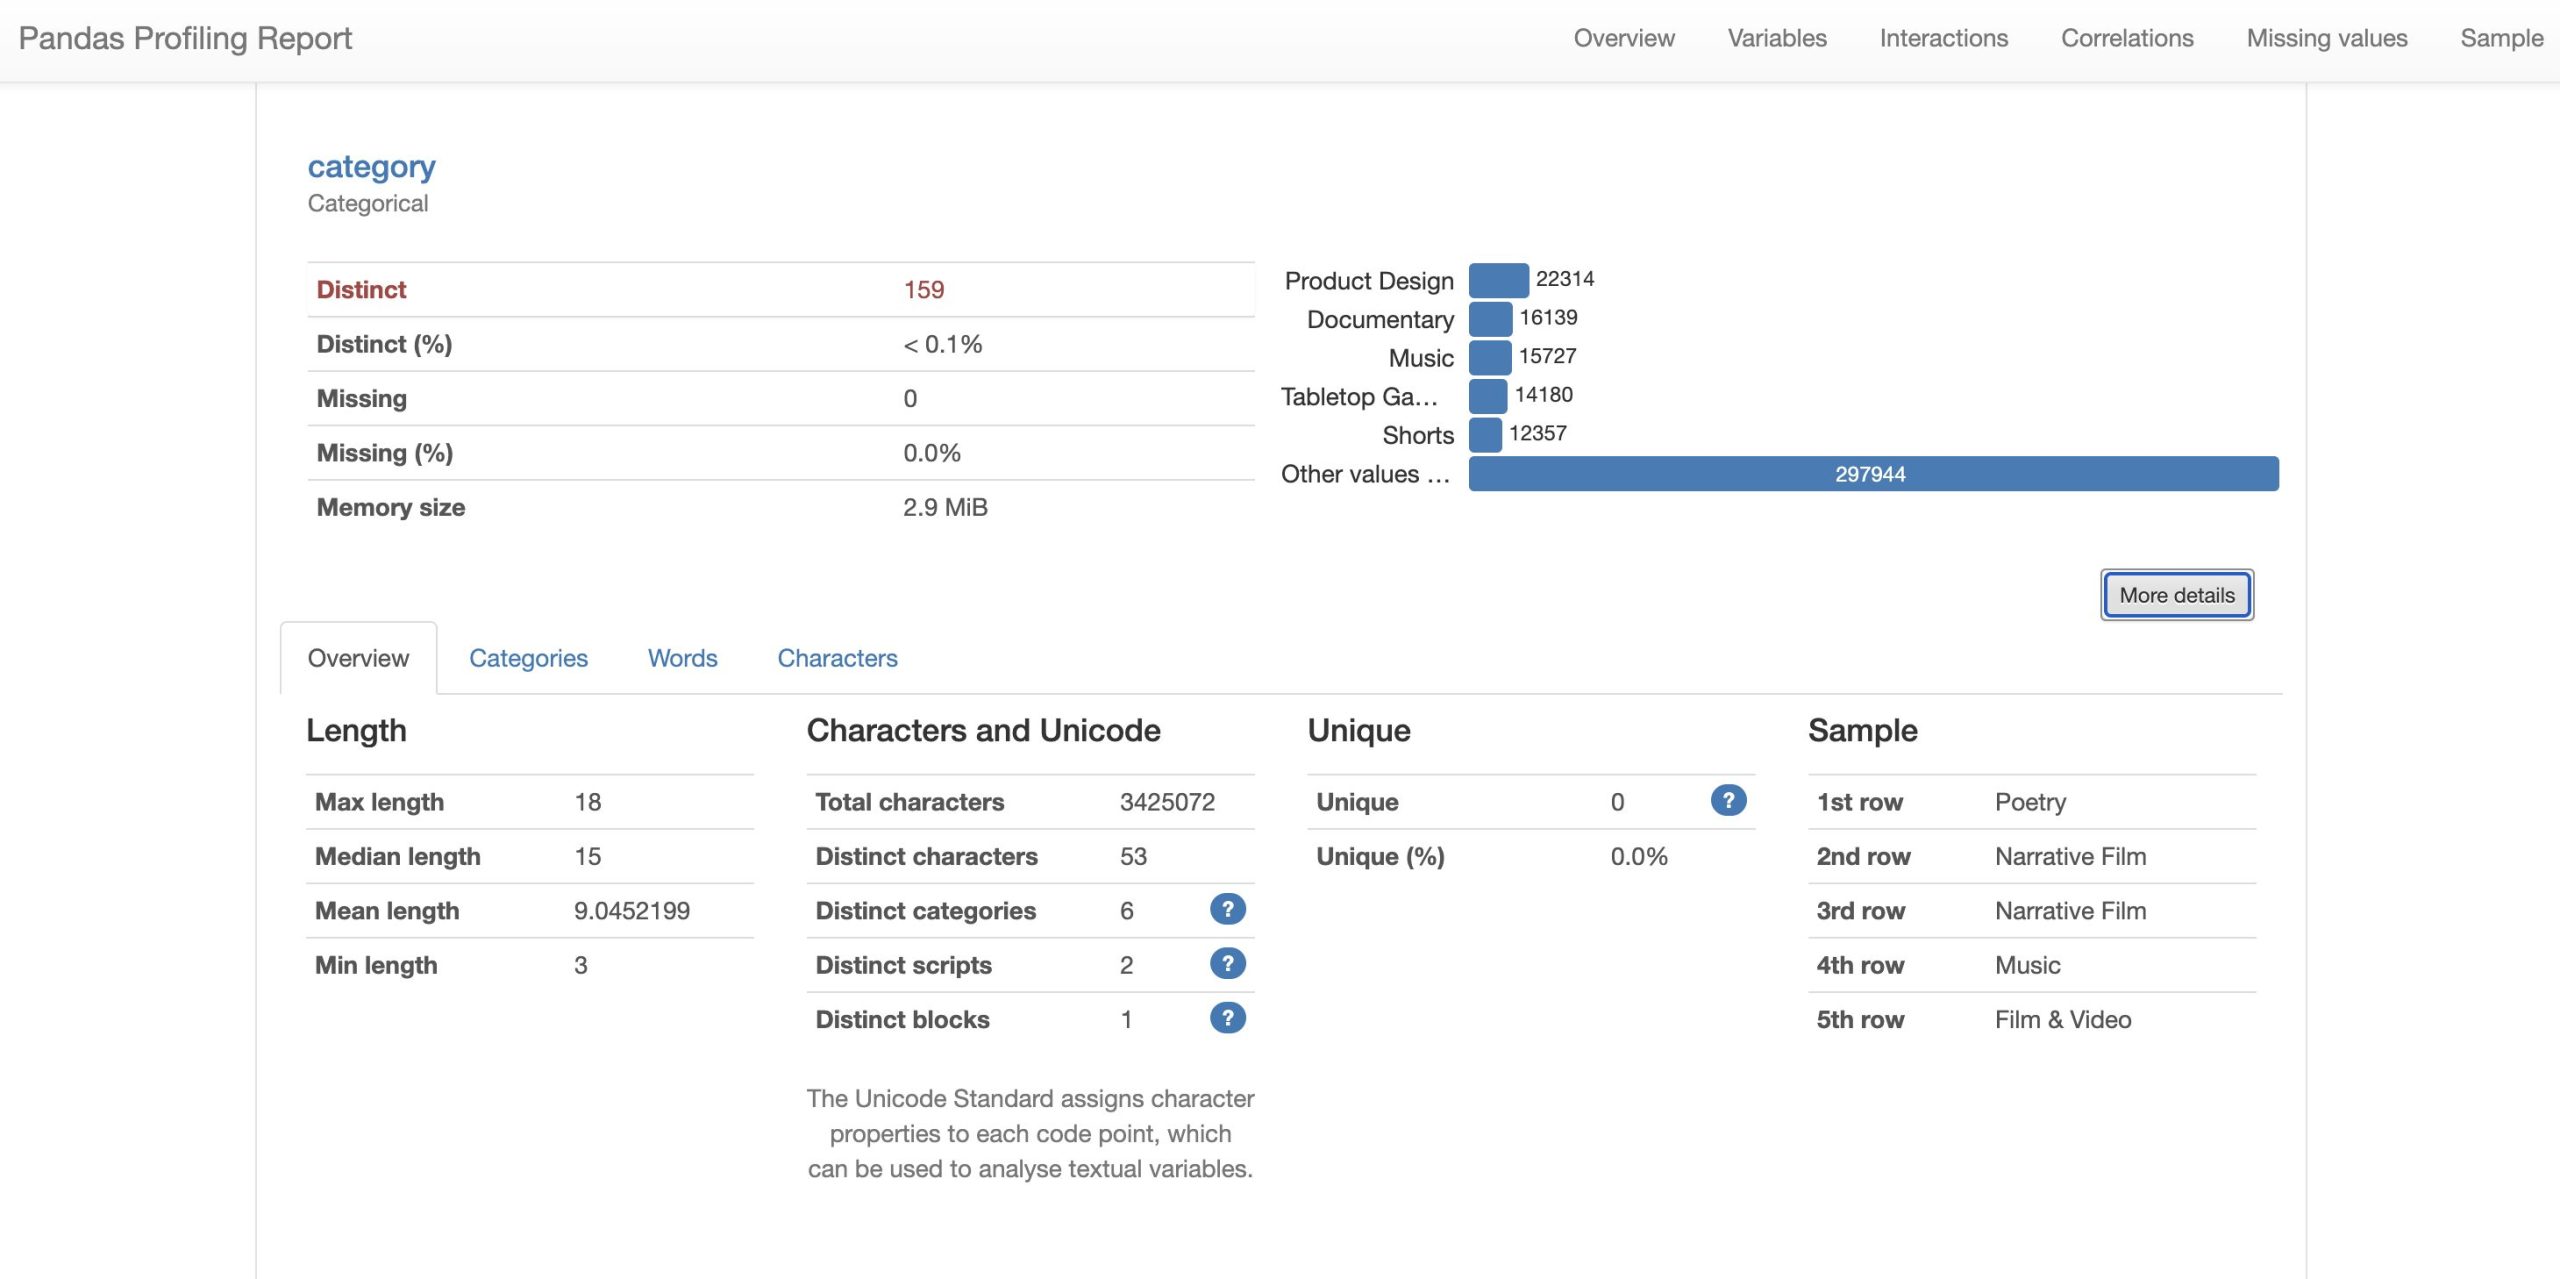Screen dimensions: 2560x1279
Task: Click the Distinct value 159
Action: 923,290
